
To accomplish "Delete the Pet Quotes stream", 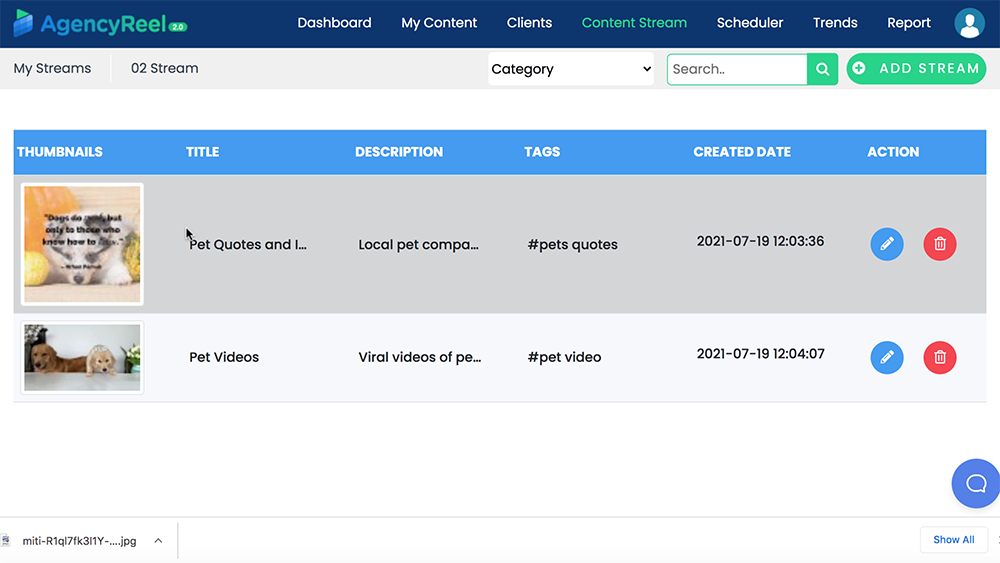I will click(939, 244).
